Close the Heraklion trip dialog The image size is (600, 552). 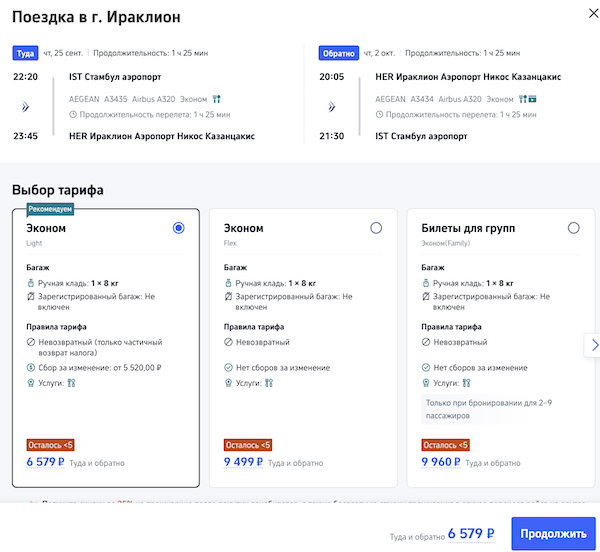tap(582, 16)
